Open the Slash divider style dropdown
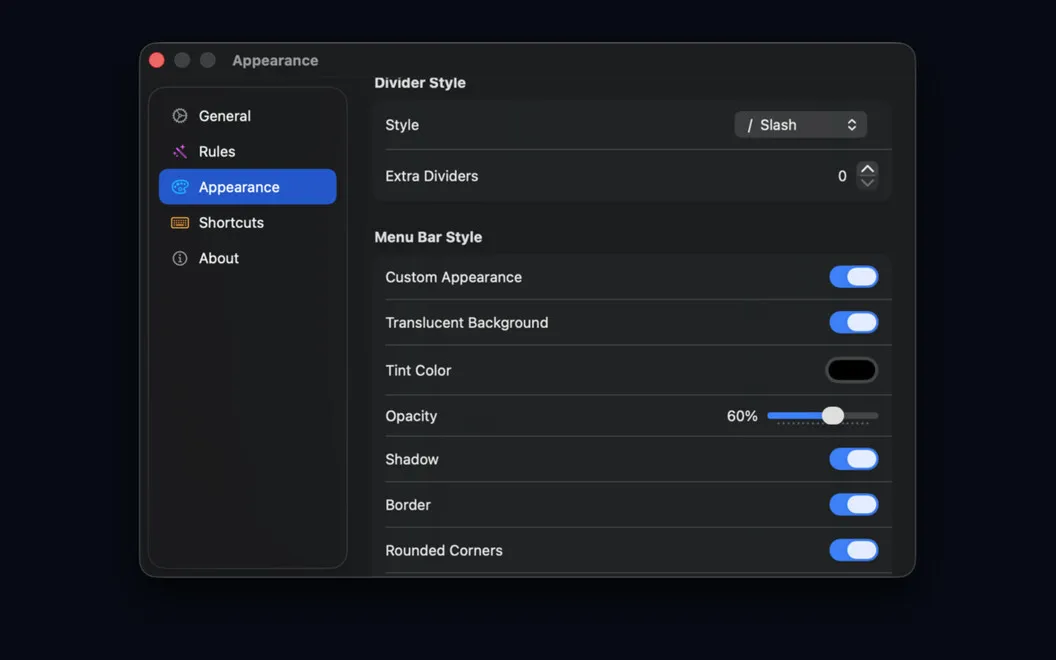 [x=800, y=125]
